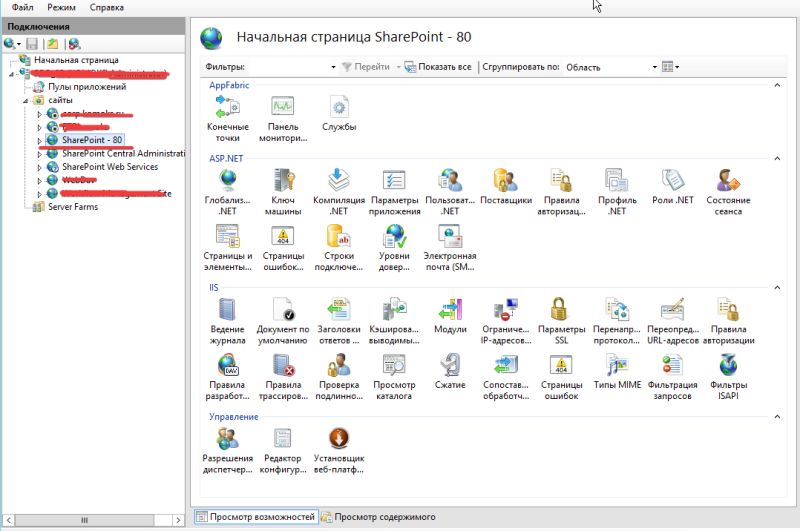
Task: Click the Перейти filter button
Action: (366, 67)
